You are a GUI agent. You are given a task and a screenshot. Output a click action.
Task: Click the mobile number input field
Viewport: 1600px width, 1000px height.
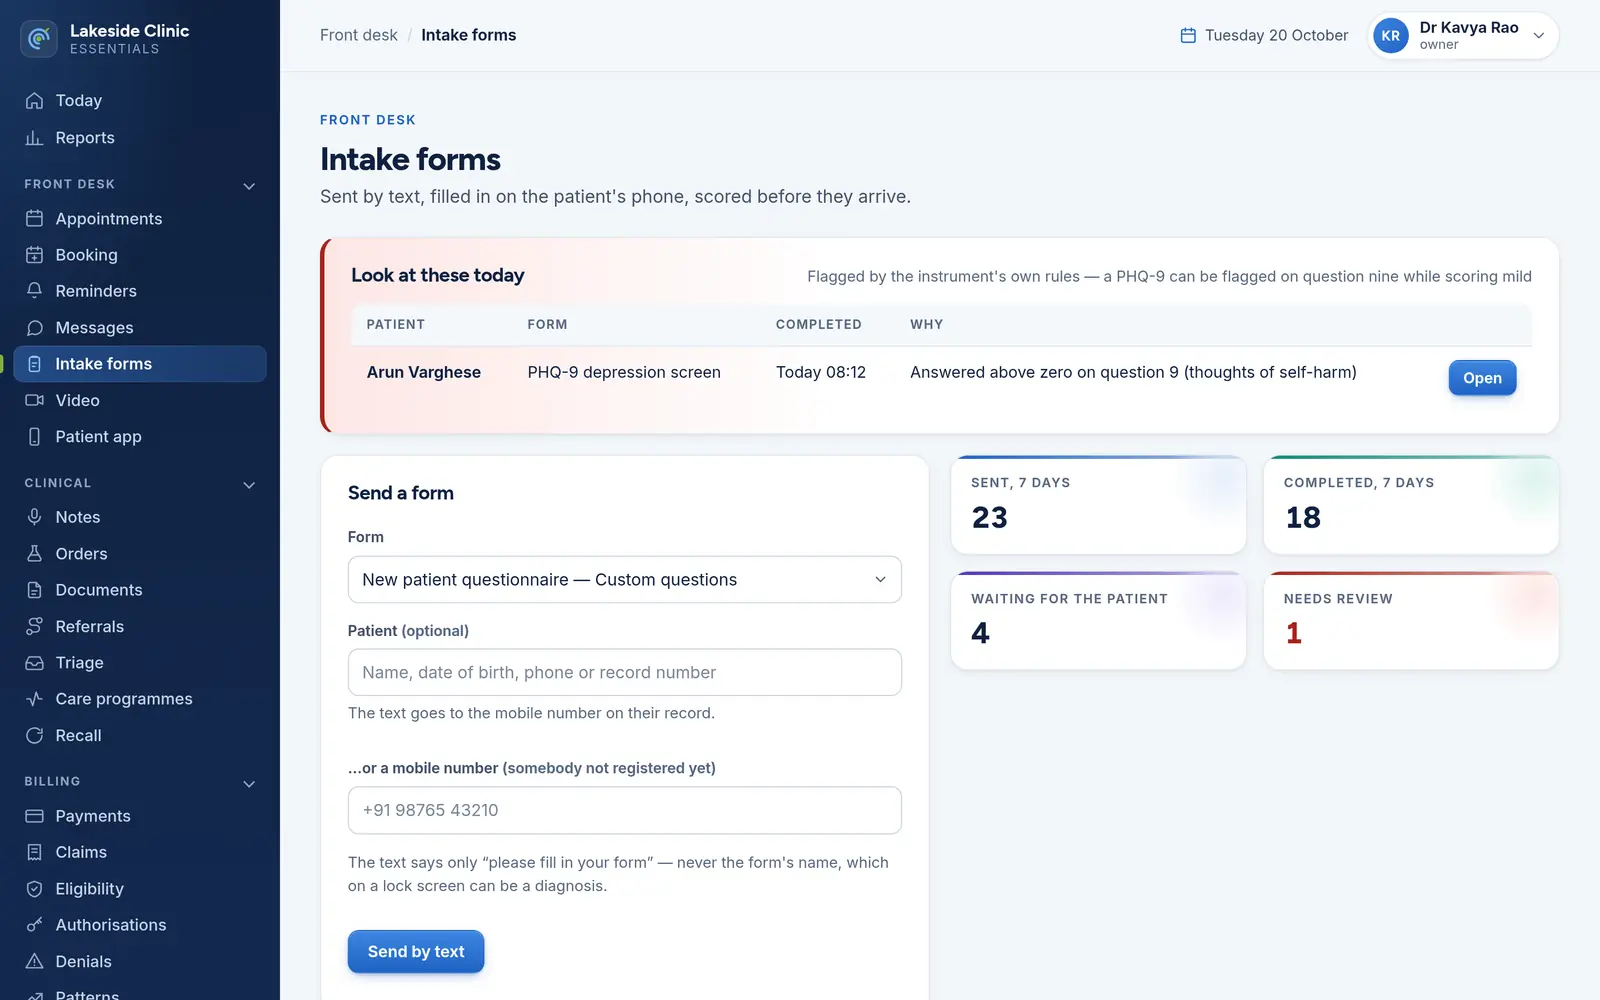point(624,811)
